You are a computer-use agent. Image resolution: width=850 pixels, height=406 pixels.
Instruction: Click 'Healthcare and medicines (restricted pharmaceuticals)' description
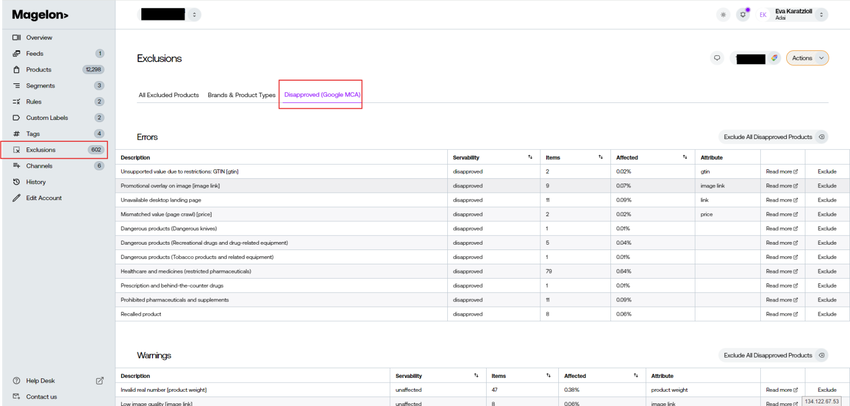(186, 271)
